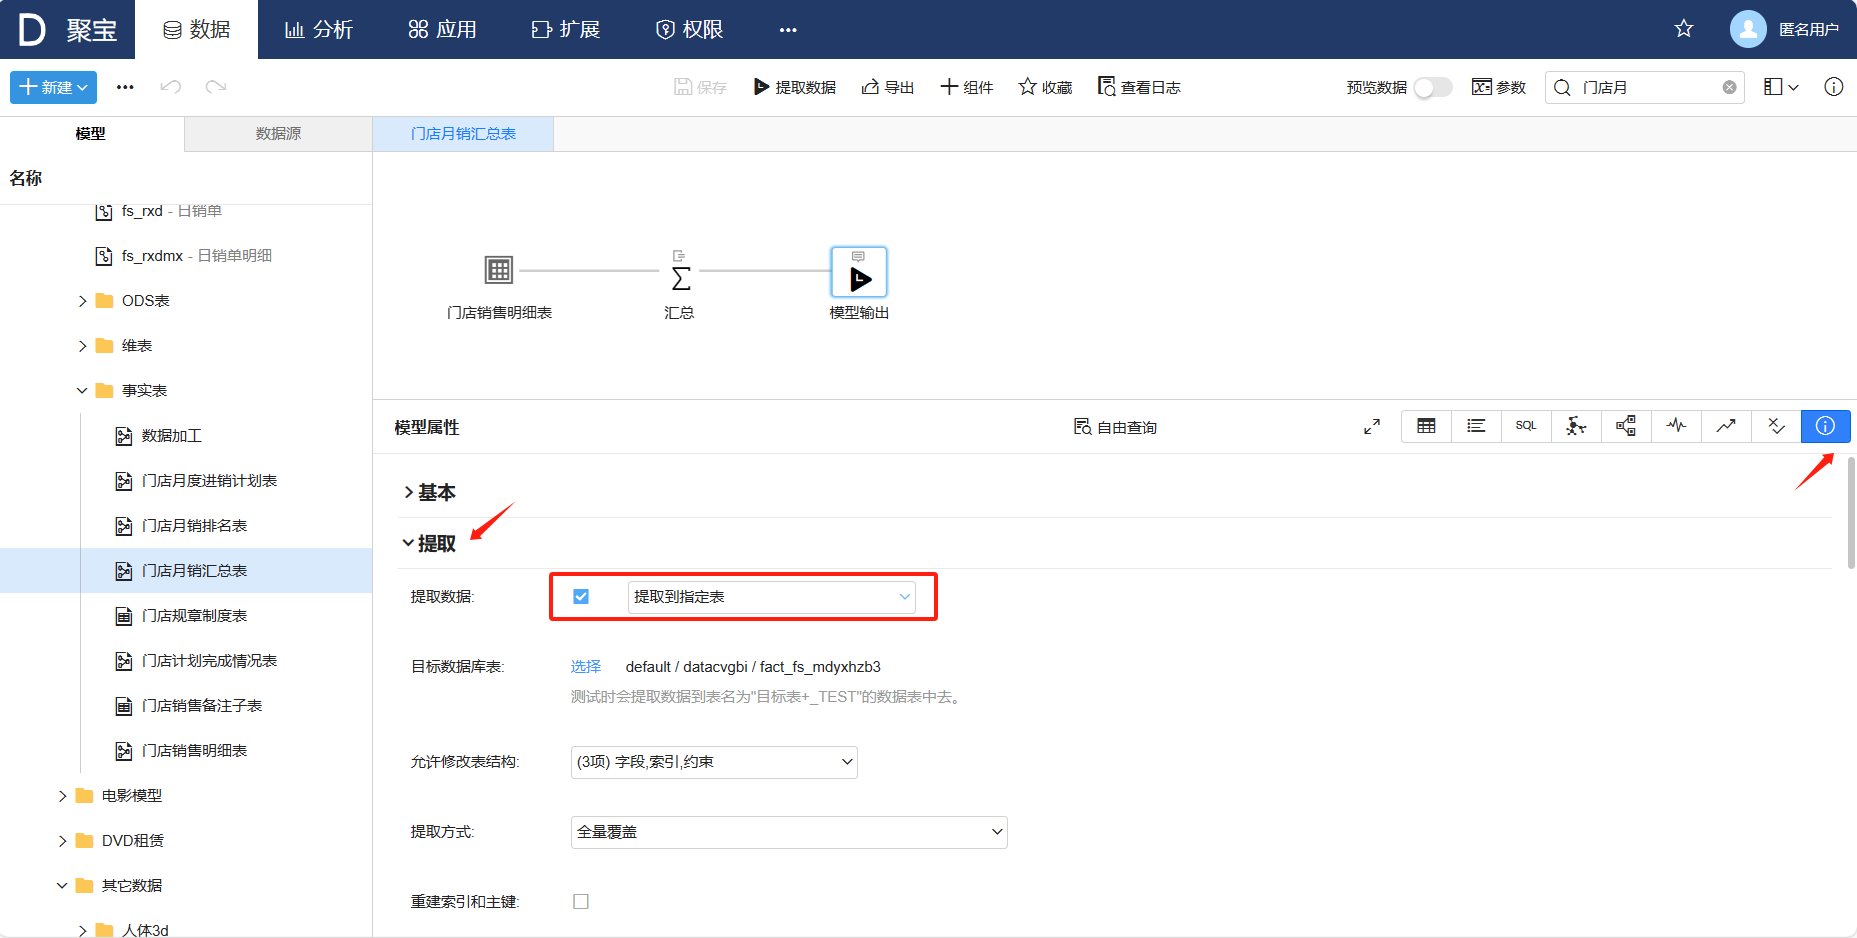Screen dimensions: 1857x938
Task: Switch to the 数据源 sidebar tab
Action: pos(278,134)
